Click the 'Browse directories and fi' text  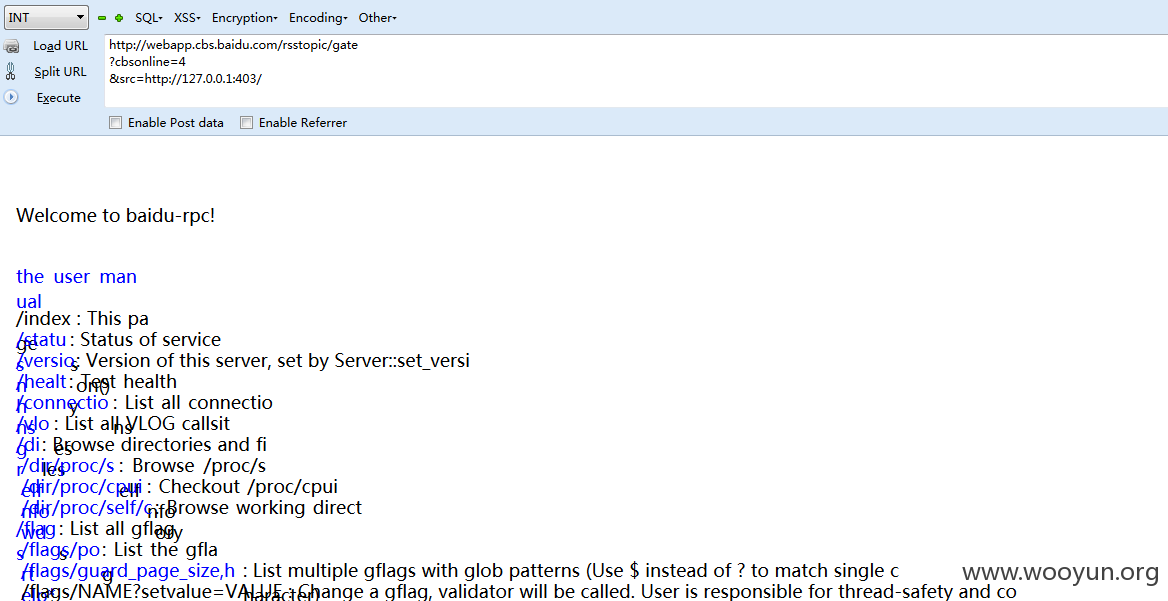159,445
